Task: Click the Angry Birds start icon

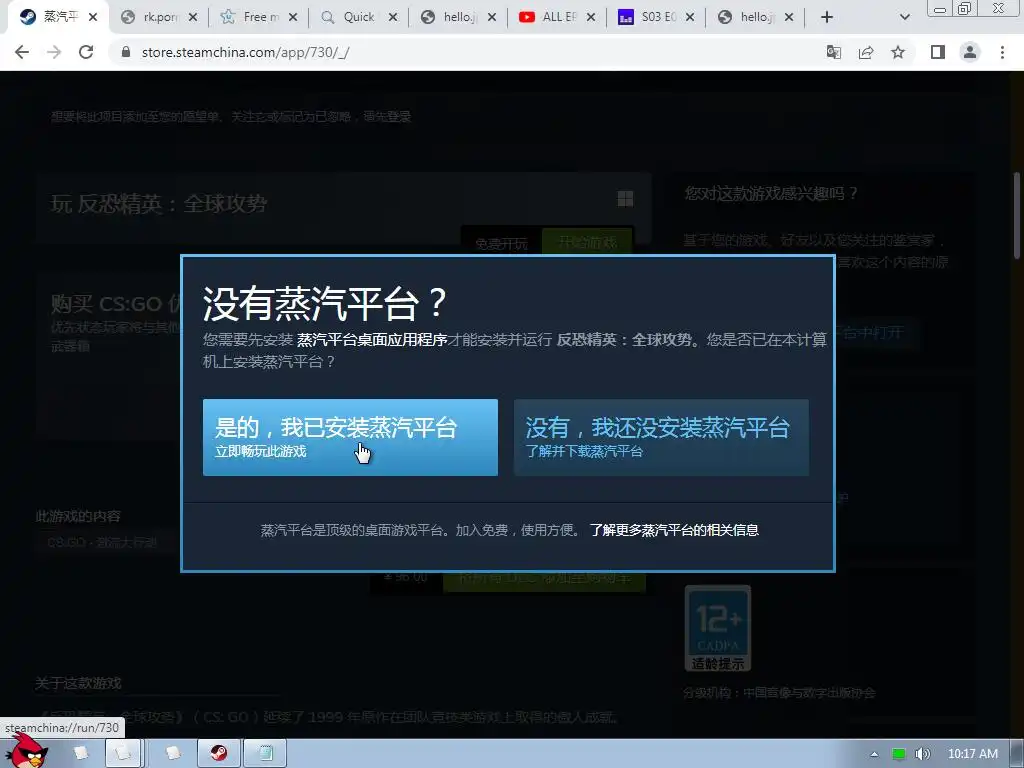Action: pyautogui.click(x=25, y=750)
